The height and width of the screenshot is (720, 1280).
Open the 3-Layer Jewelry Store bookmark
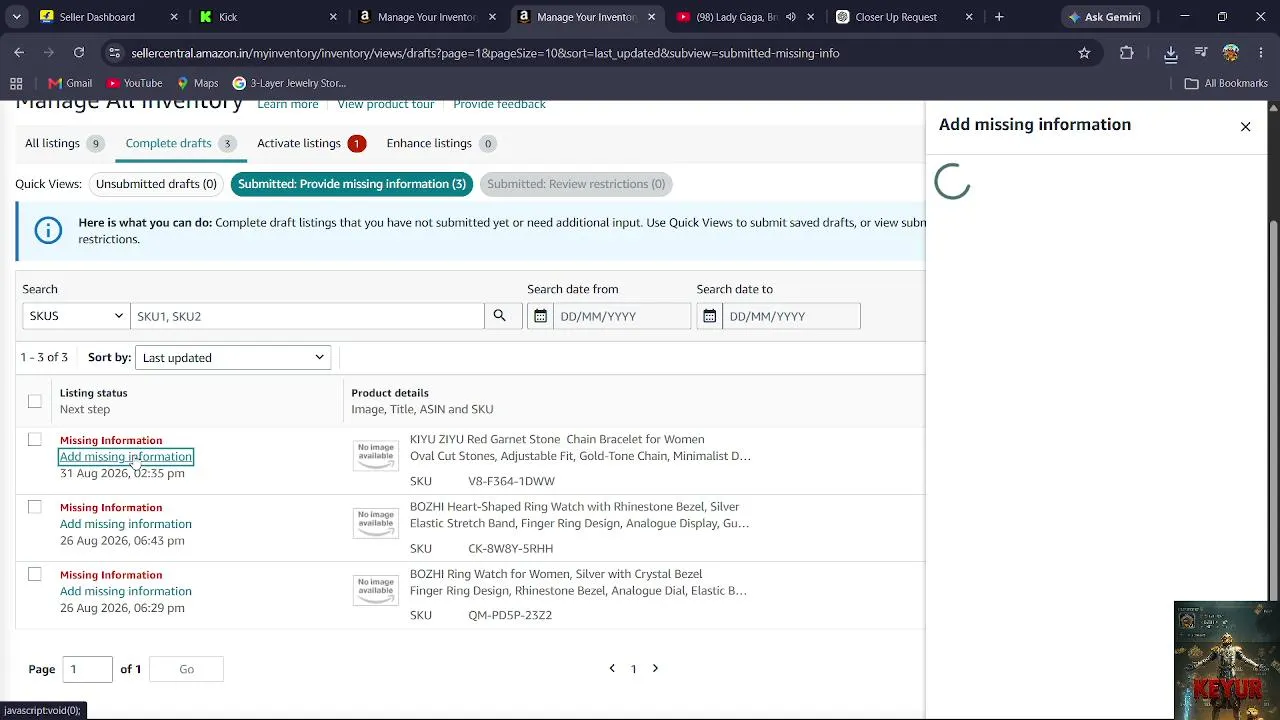pos(289,83)
